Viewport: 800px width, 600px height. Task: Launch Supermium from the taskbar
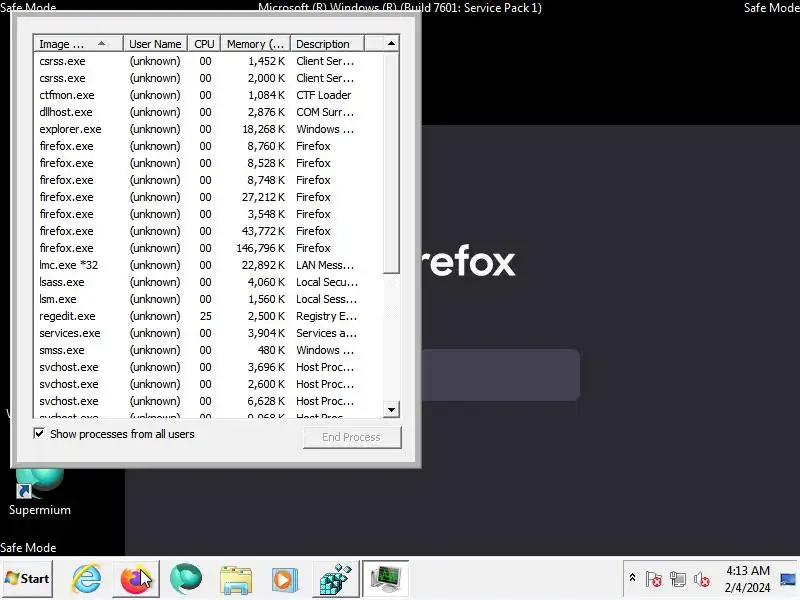pos(185,579)
